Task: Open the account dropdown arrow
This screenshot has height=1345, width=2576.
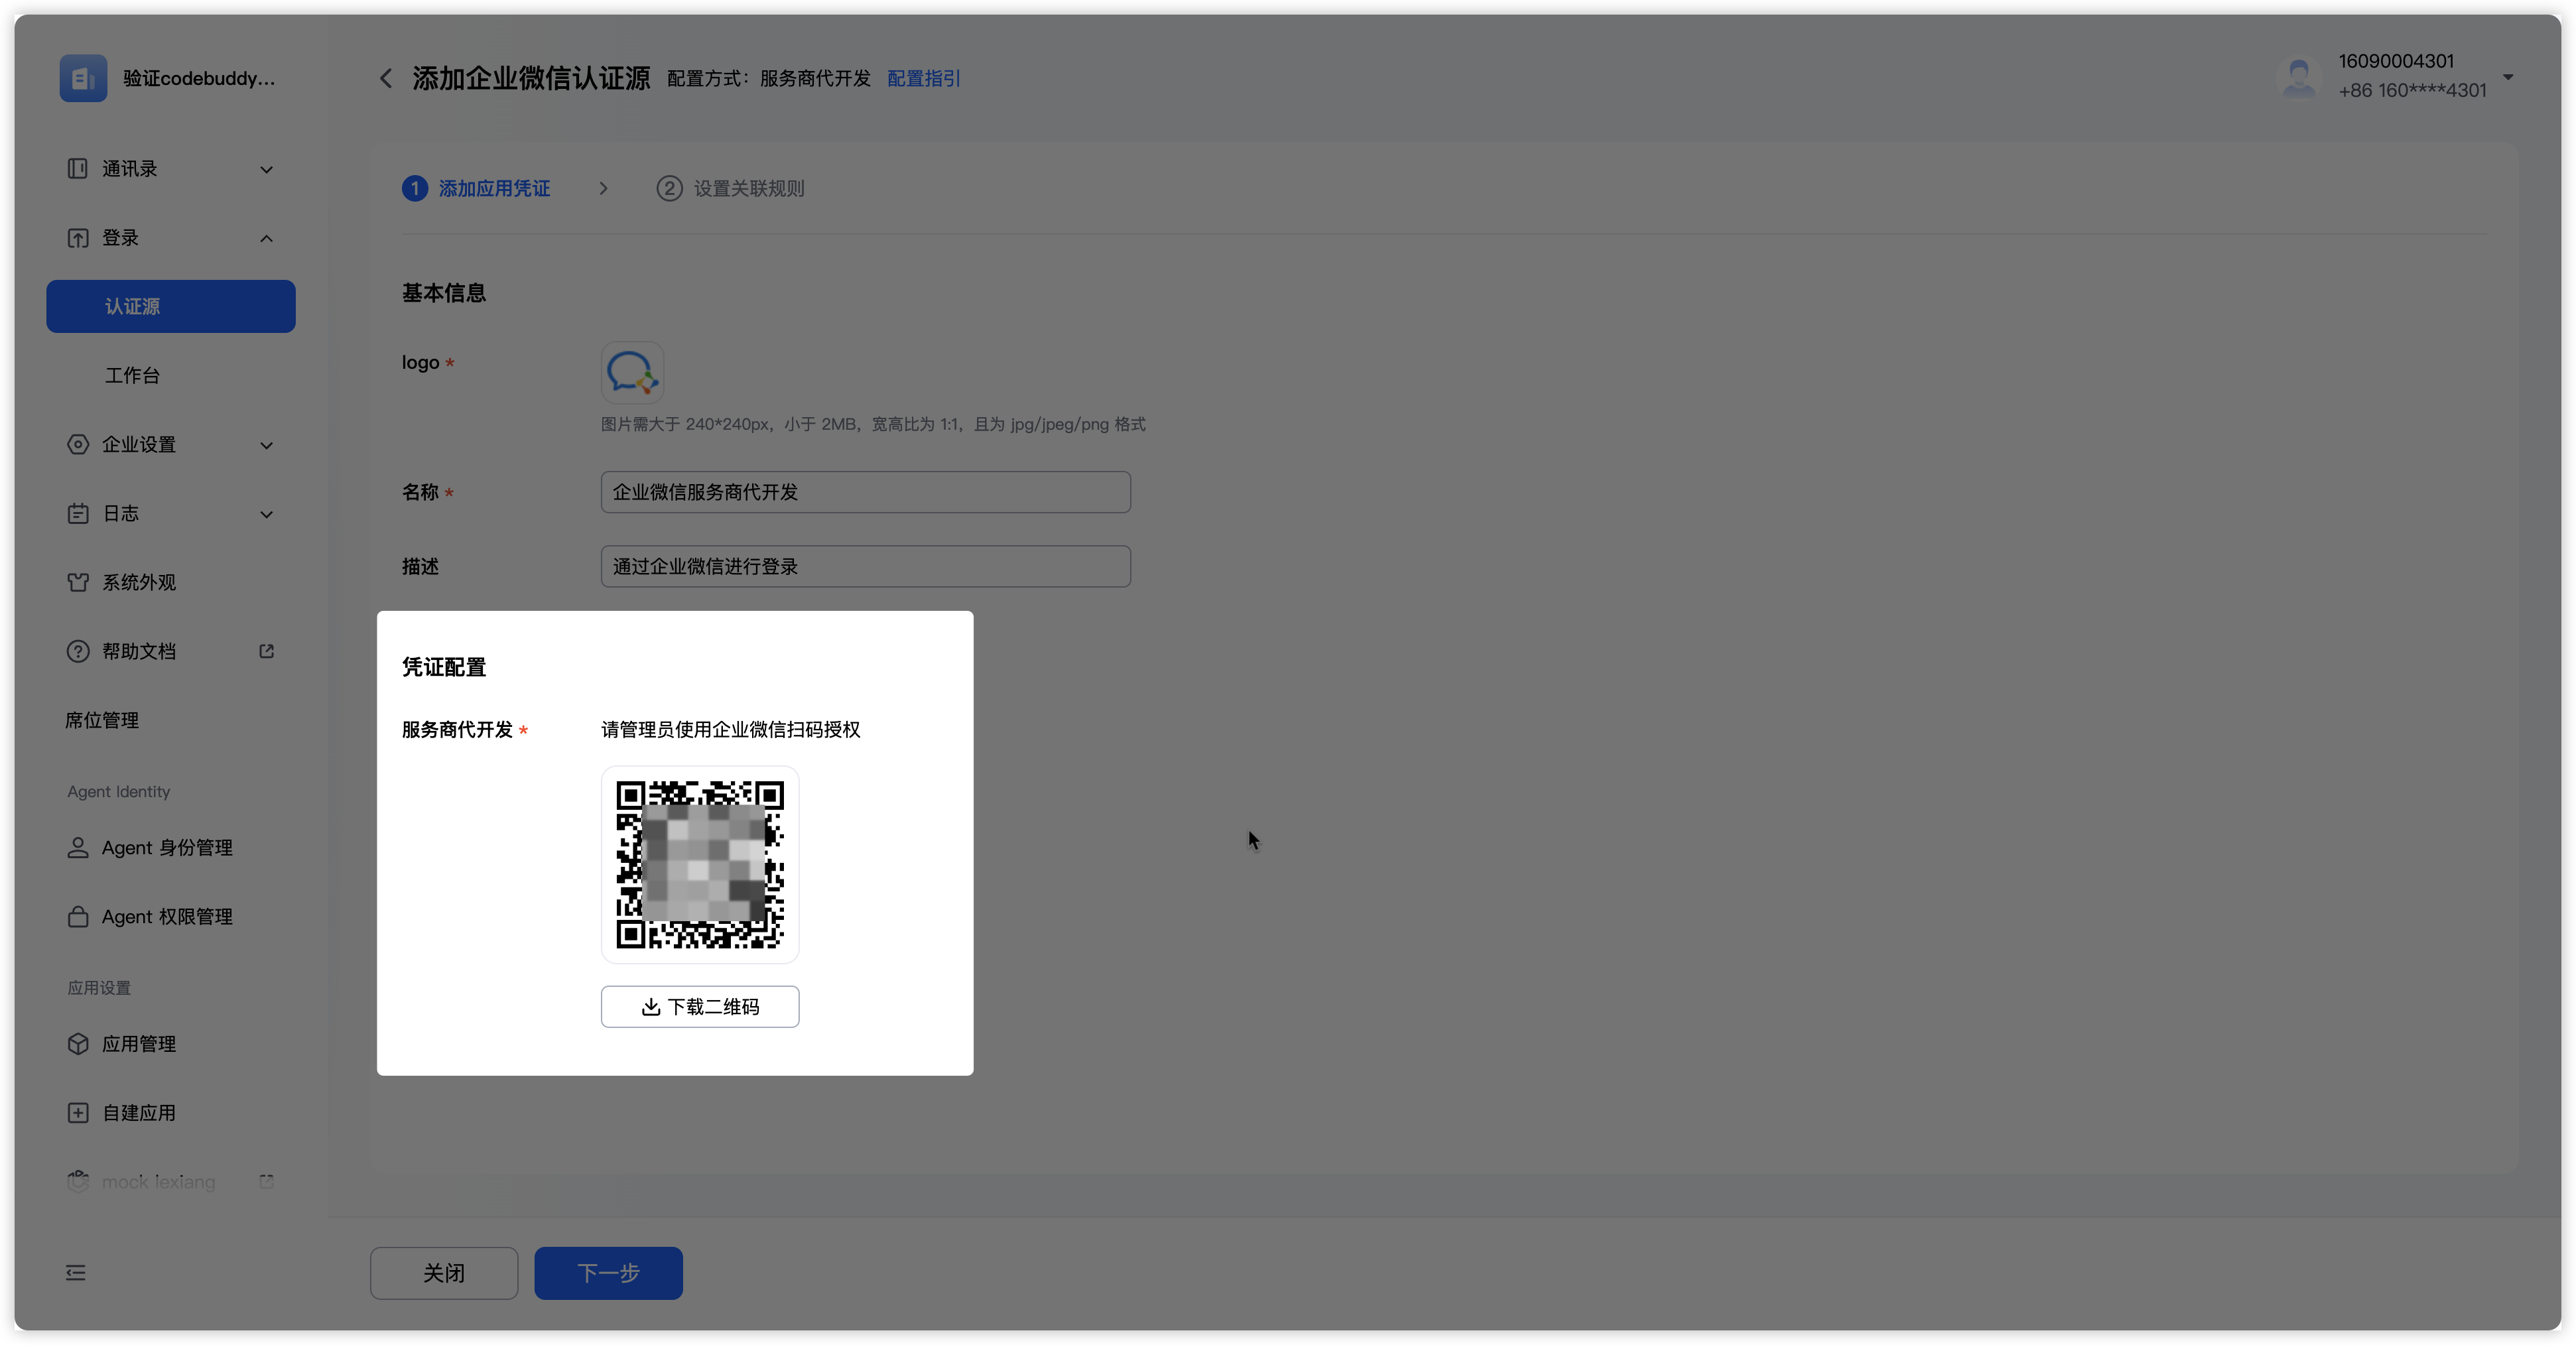Action: [2507, 77]
